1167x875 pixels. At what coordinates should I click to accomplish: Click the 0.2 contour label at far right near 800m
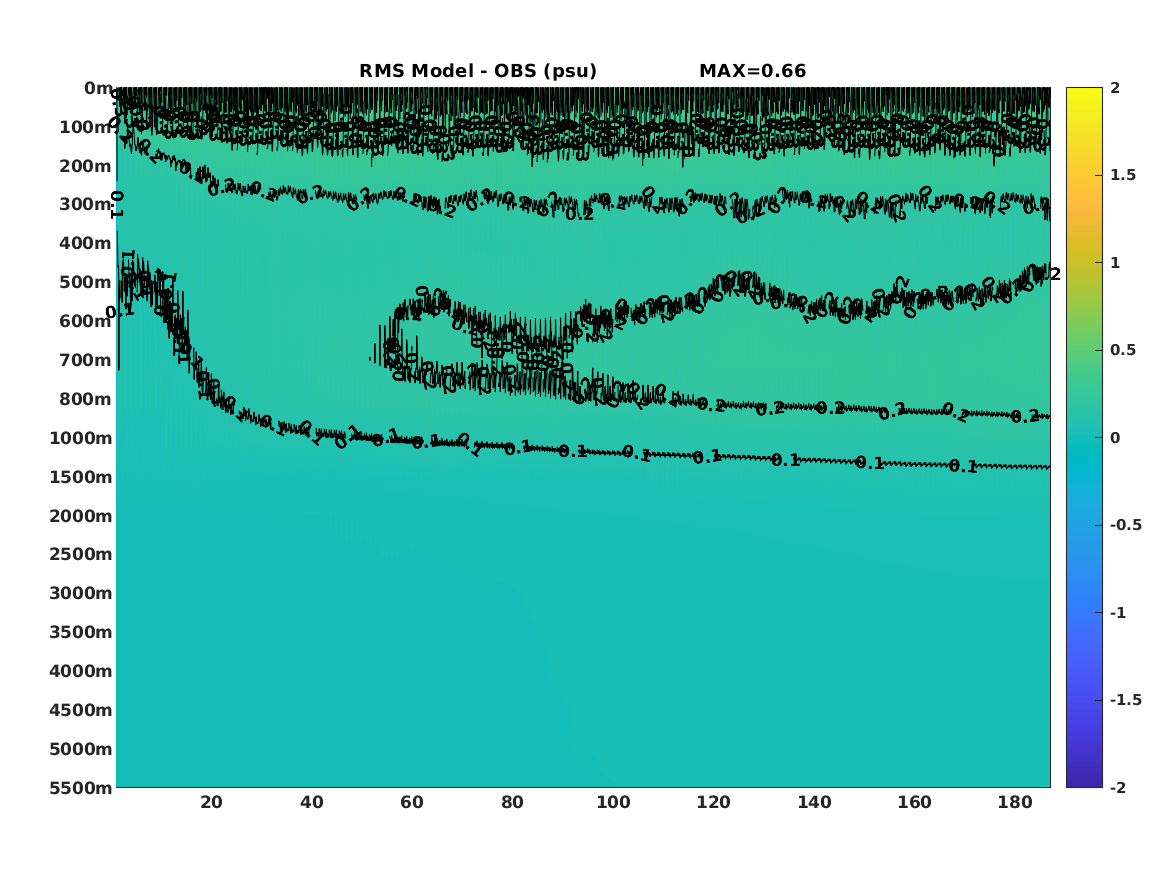pyautogui.click(x=1025, y=417)
